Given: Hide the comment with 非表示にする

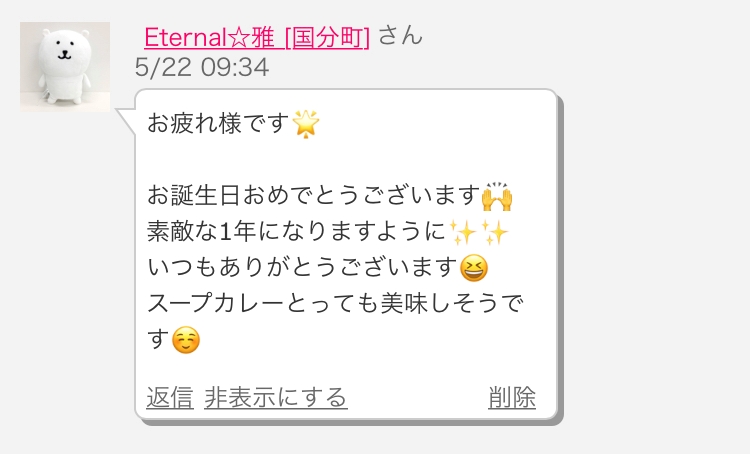Looking at the screenshot, I should pos(276,398).
